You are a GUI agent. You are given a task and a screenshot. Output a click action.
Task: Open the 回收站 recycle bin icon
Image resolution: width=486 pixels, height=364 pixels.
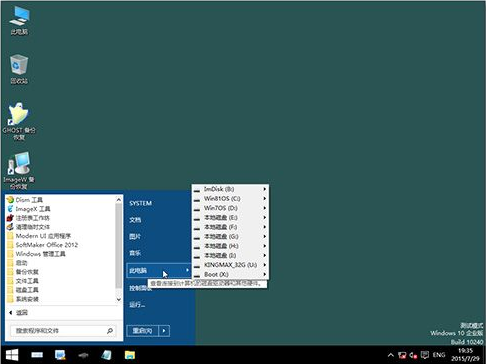[x=19, y=69]
